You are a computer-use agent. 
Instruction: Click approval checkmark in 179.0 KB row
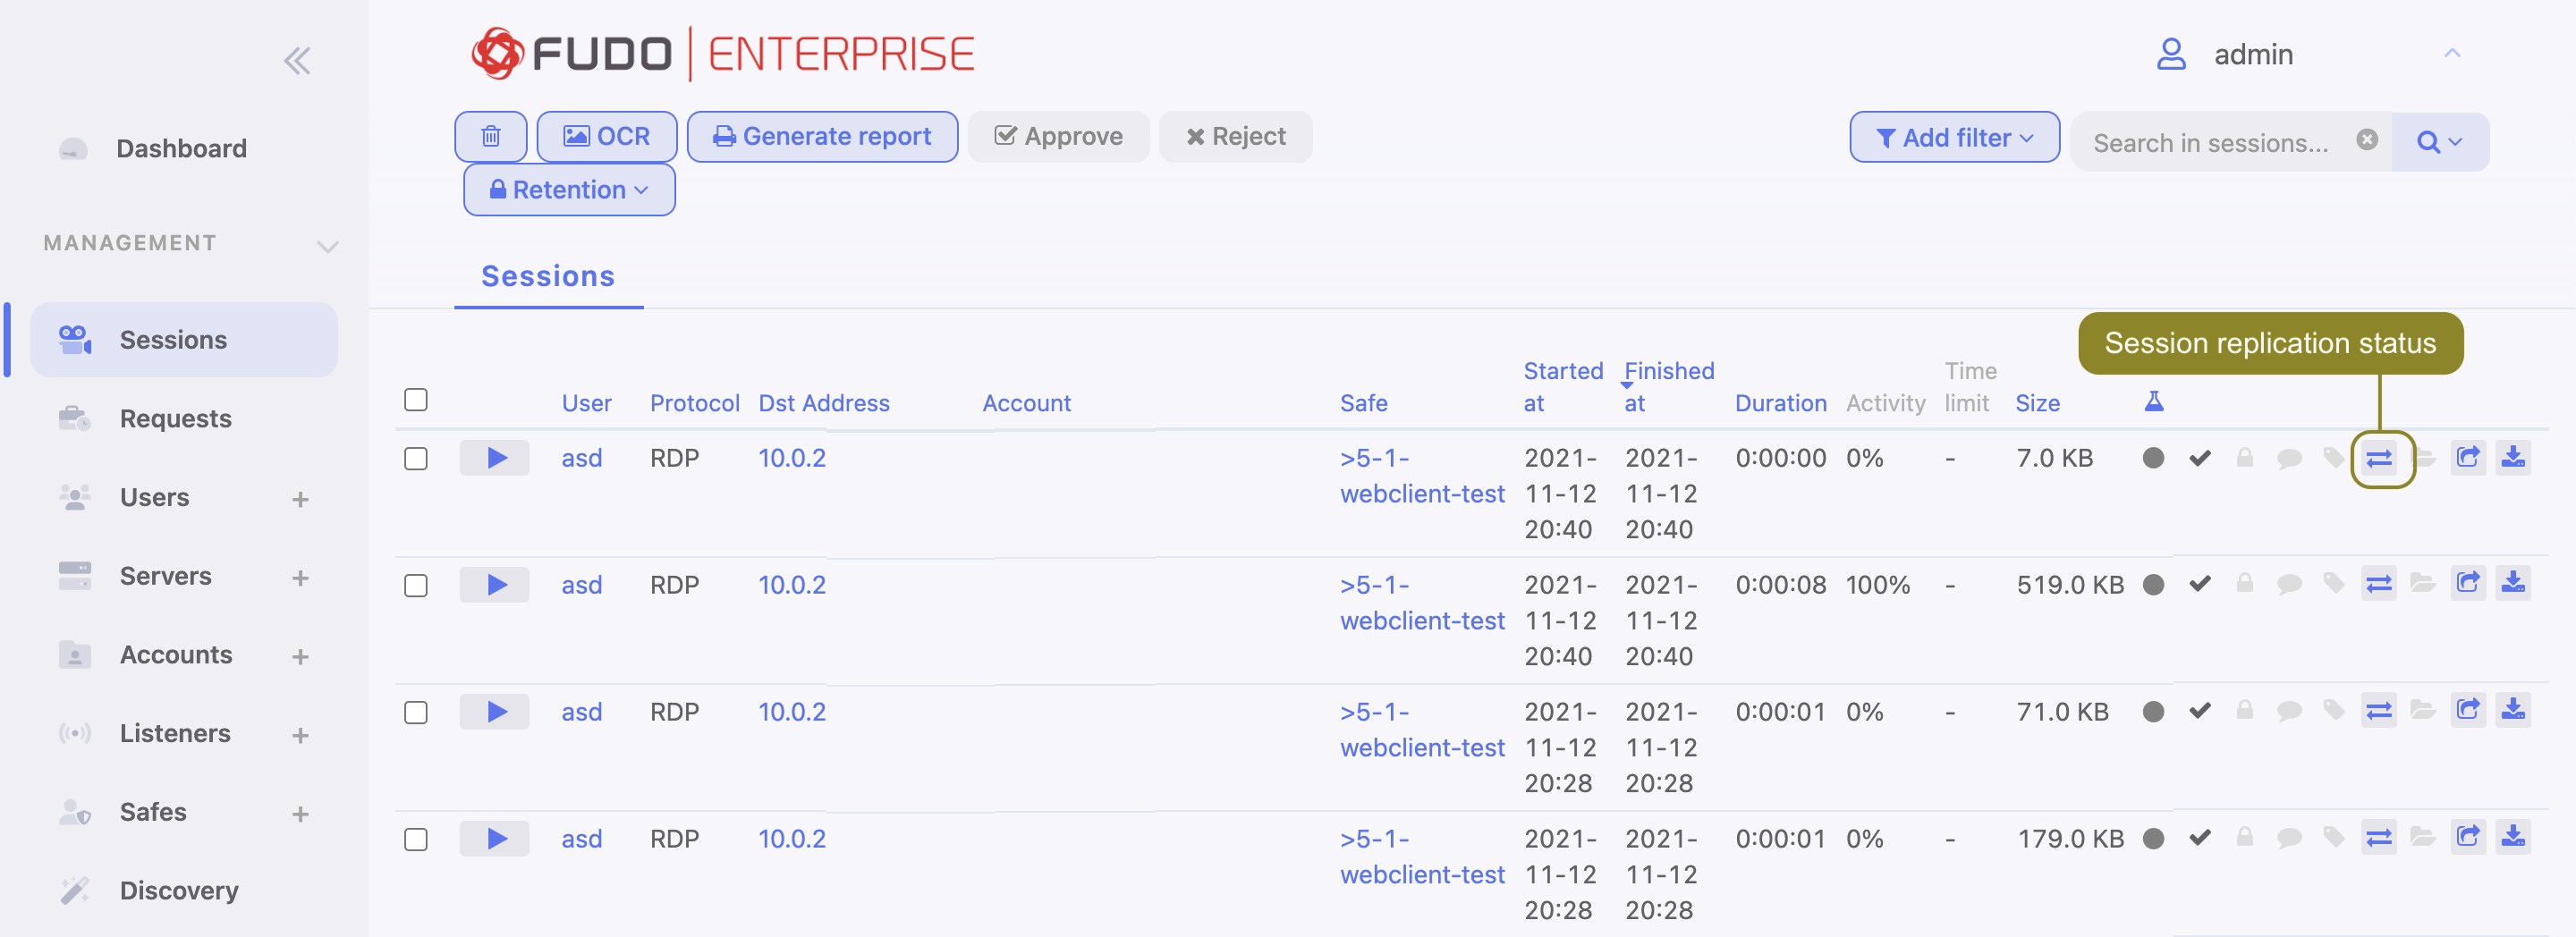(x=2199, y=838)
